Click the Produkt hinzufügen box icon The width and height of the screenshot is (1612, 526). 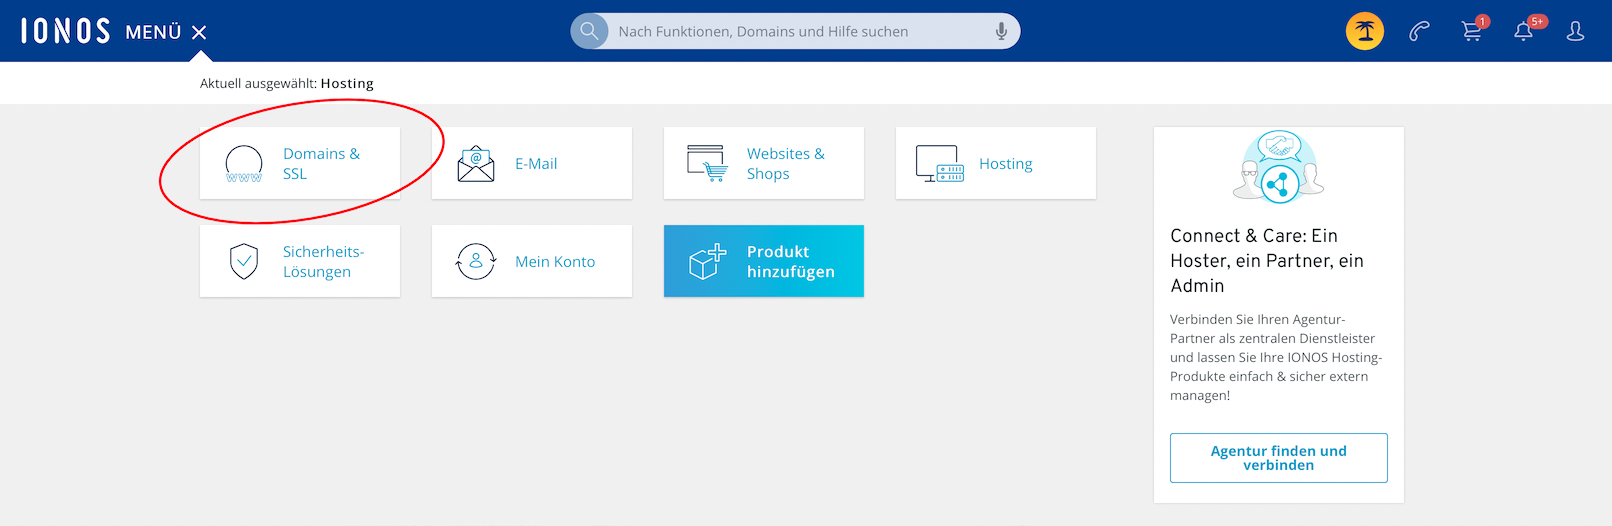[707, 261]
